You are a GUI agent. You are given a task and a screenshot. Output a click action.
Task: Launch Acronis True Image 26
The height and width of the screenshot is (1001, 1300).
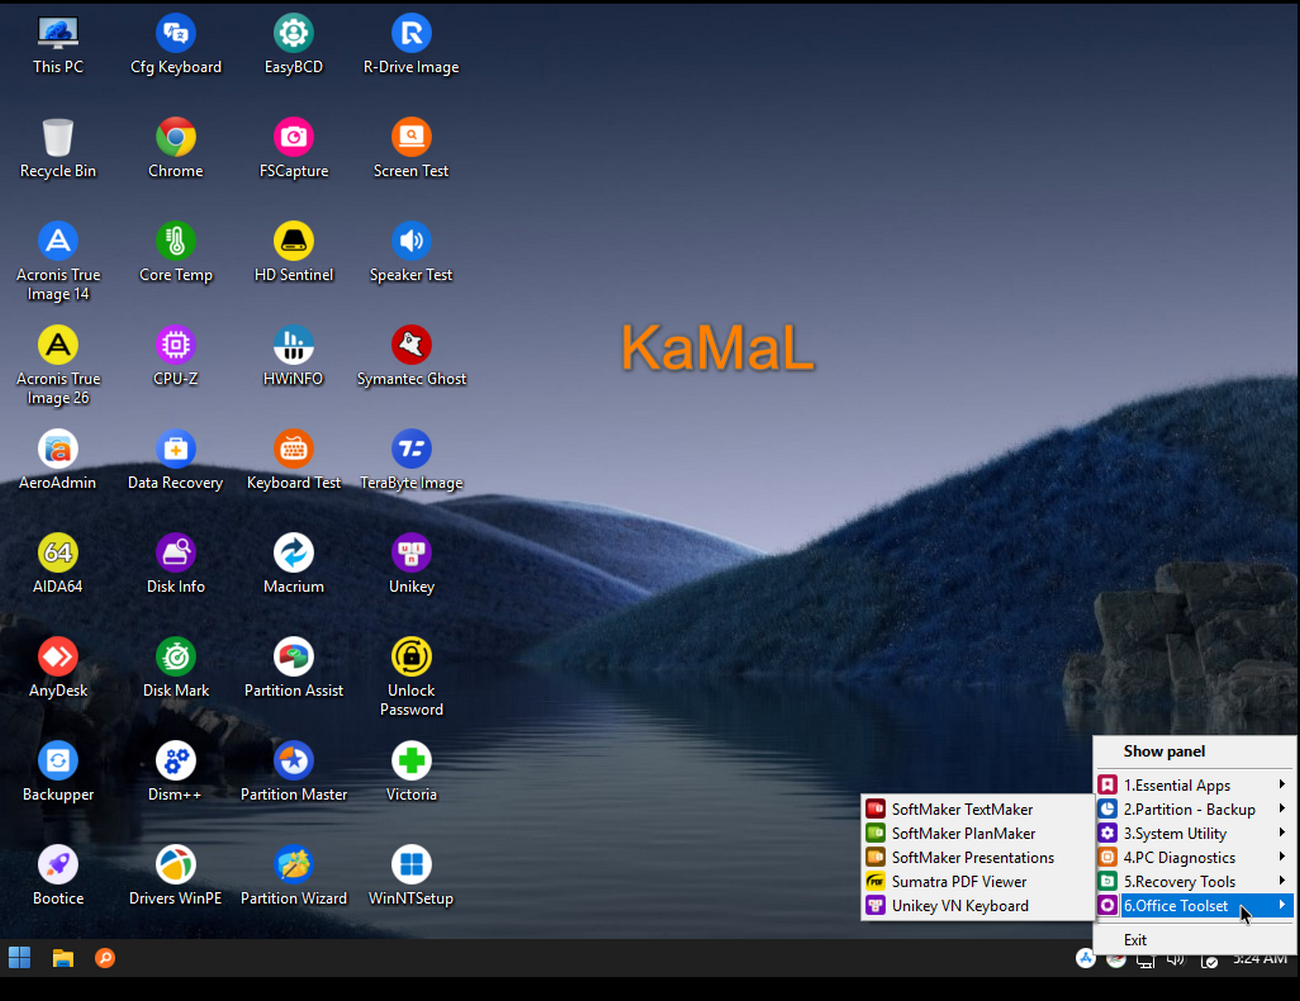58,366
